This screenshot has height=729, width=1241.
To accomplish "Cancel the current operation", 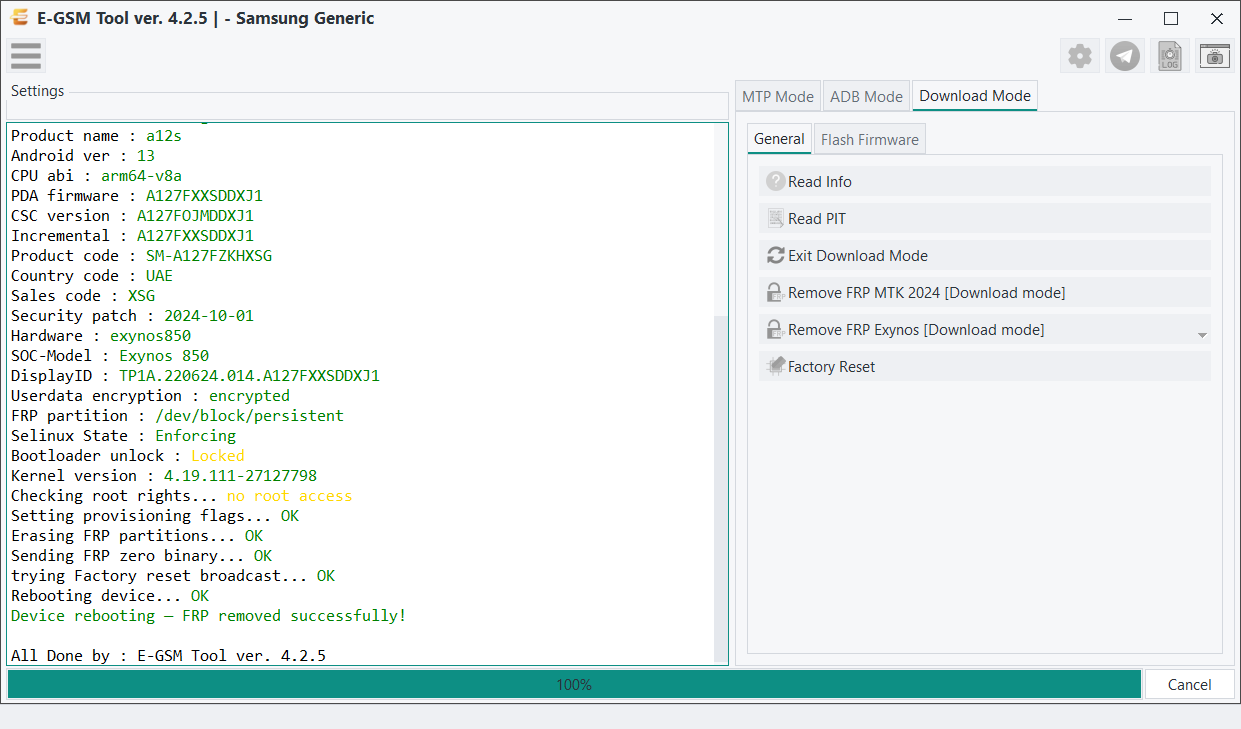I will pyautogui.click(x=1189, y=684).
